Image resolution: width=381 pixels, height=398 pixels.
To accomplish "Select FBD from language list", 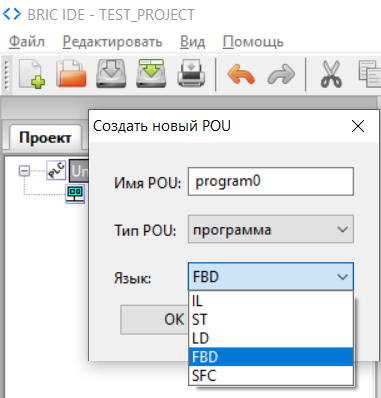I will [x=271, y=357].
